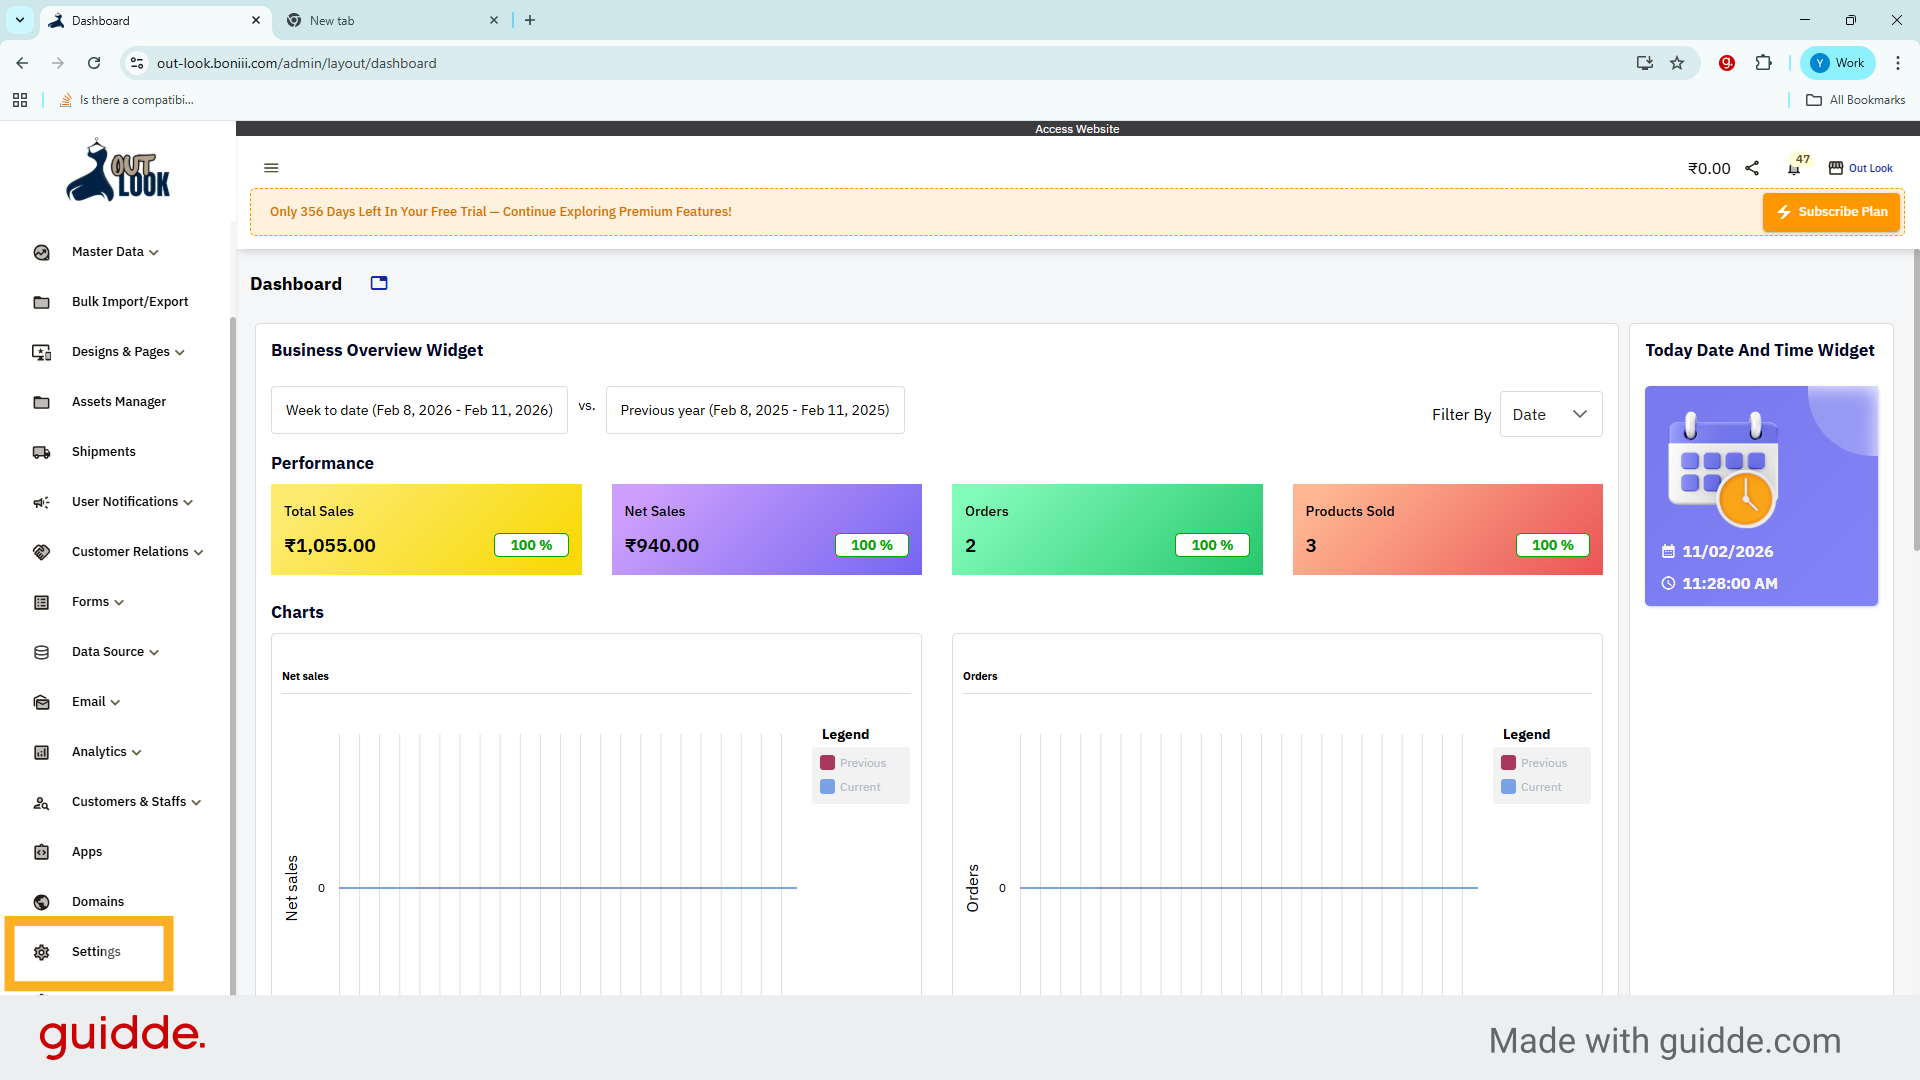
Task: Open browser extensions puzzle icon
Action: pos(1763,63)
